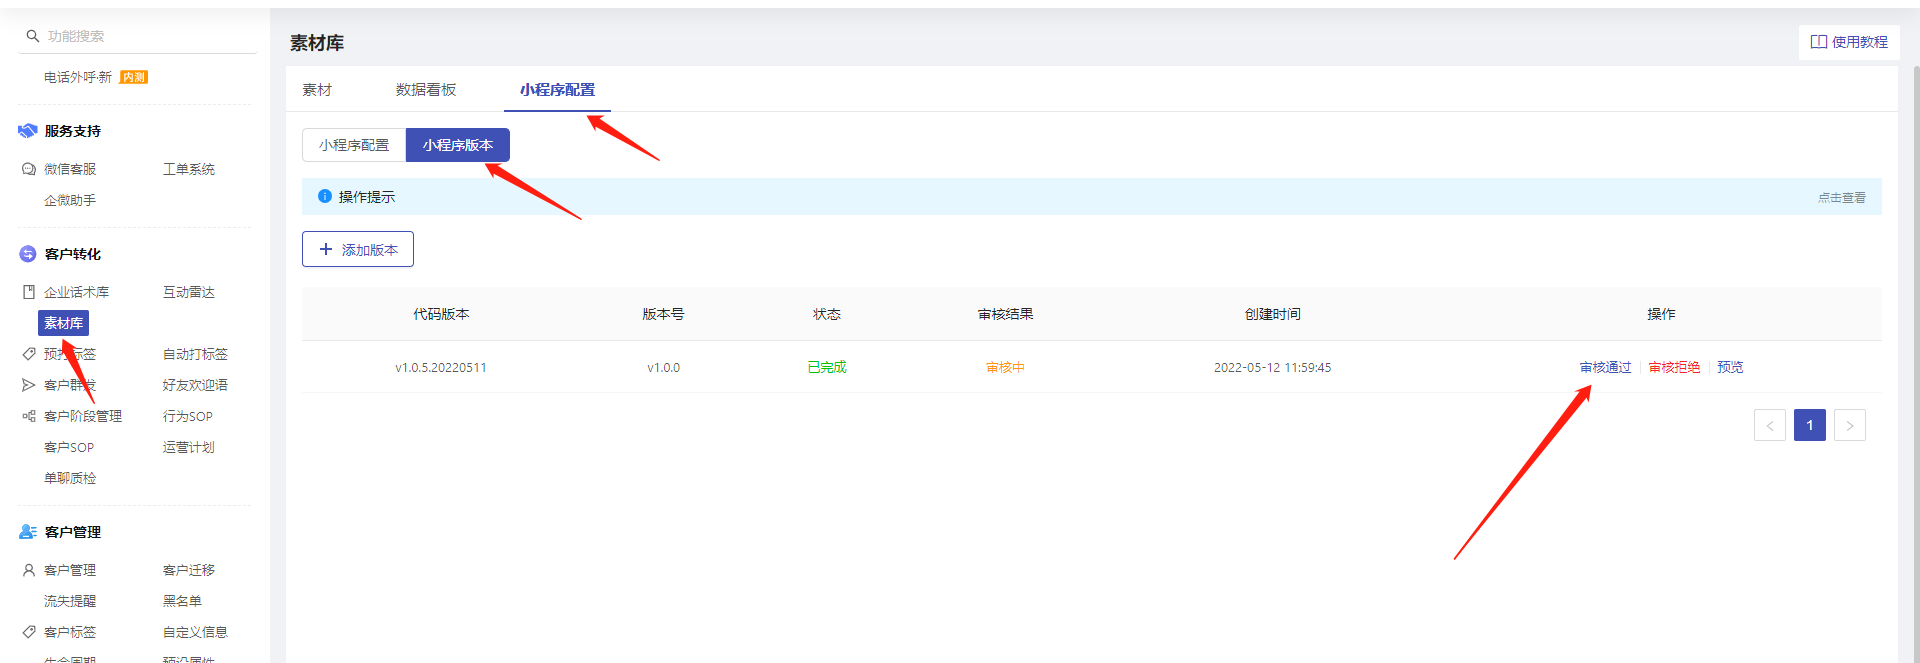Open 自动打标签 in the sidebar
Screen dimensions: 1920x663
point(195,354)
